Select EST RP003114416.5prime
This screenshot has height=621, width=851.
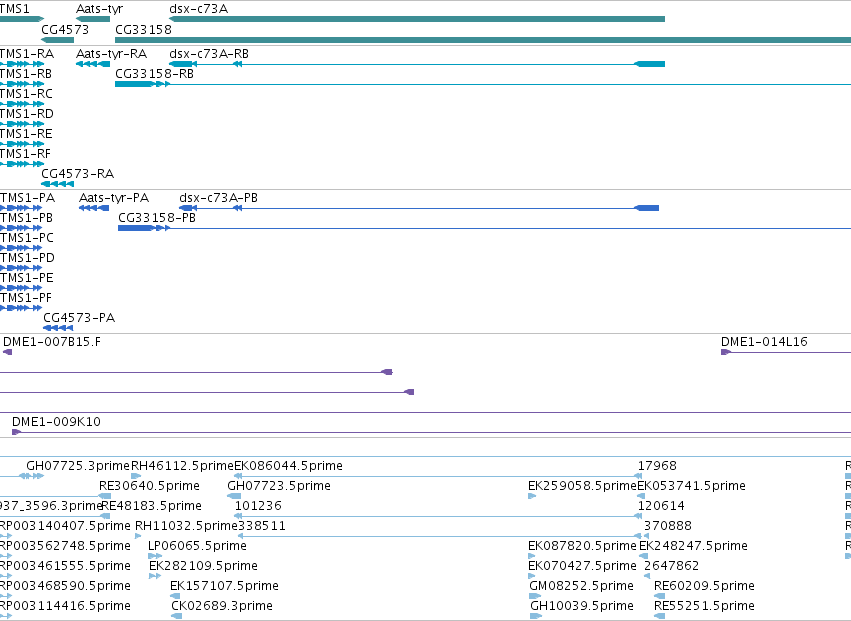point(65,607)
